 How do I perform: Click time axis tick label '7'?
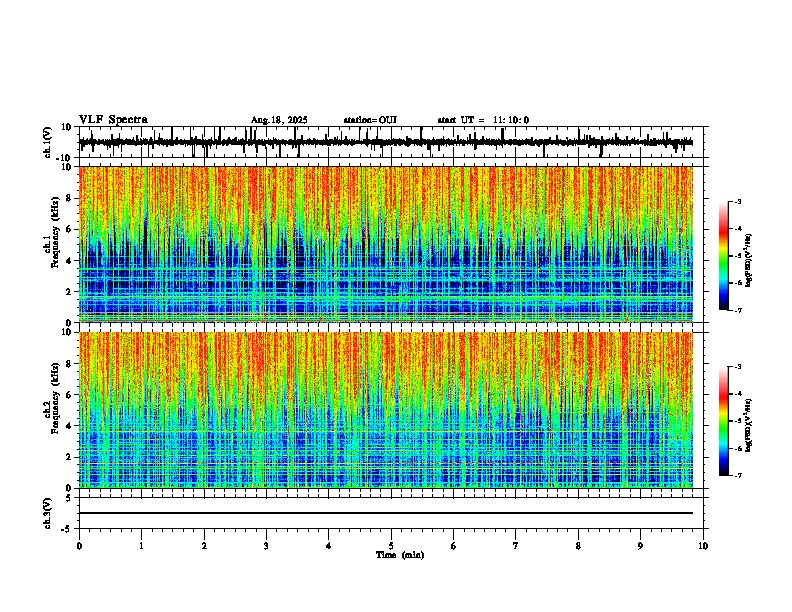tap(516, 546)
